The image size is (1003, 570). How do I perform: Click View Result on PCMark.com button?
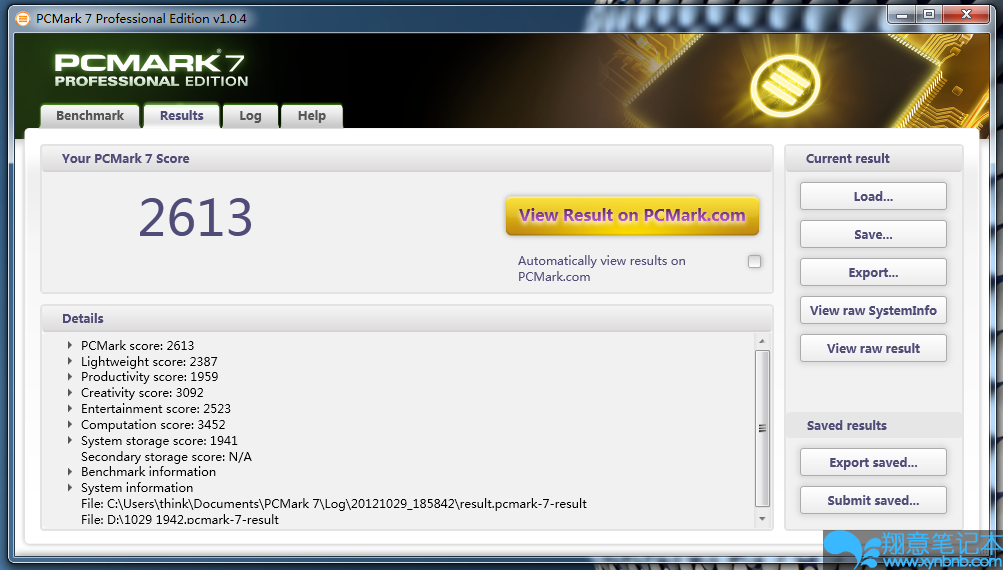pyautogui.click(x=632, y=216)
